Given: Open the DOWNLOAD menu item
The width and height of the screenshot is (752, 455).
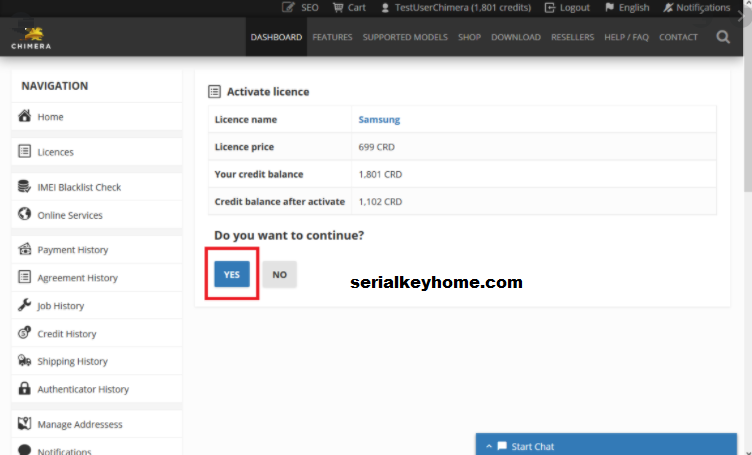Looking at the screenshot, I should coord(516,37).
